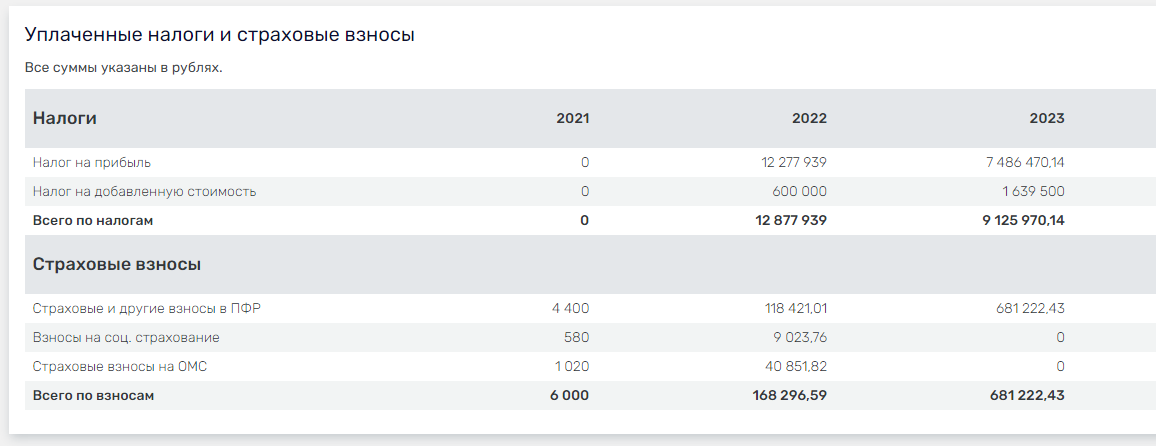The image size is (1156, 446).
Task: Click "Страховые и другие взносы в ПФР" label
Action: tap(146, 308)
